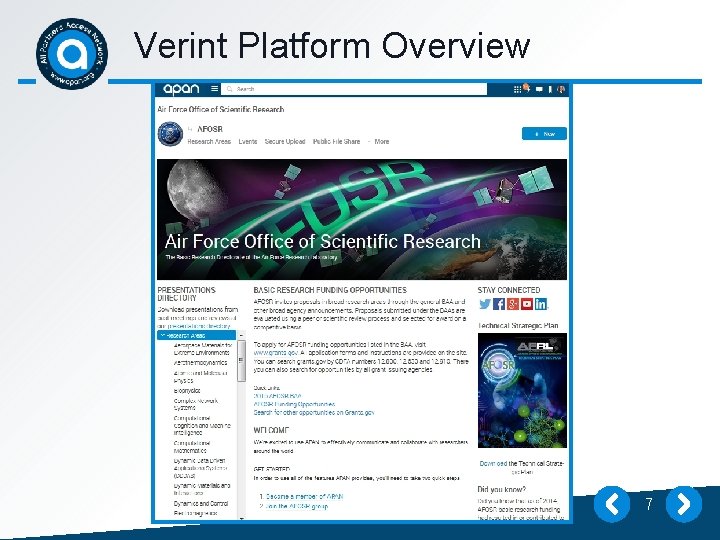Open the Public File Share tab
This screenshot has height=540, width=720.
337,141
